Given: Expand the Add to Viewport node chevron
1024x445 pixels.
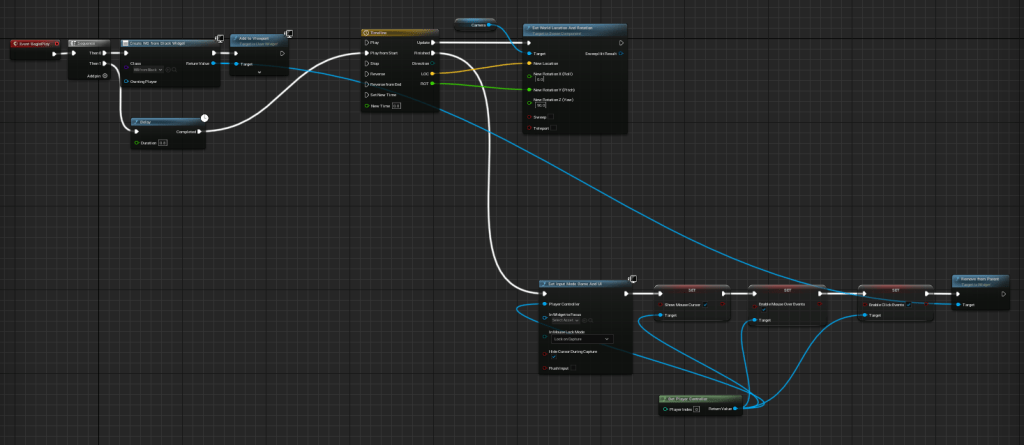Looking at the screenshot, I should coord(258,71).
